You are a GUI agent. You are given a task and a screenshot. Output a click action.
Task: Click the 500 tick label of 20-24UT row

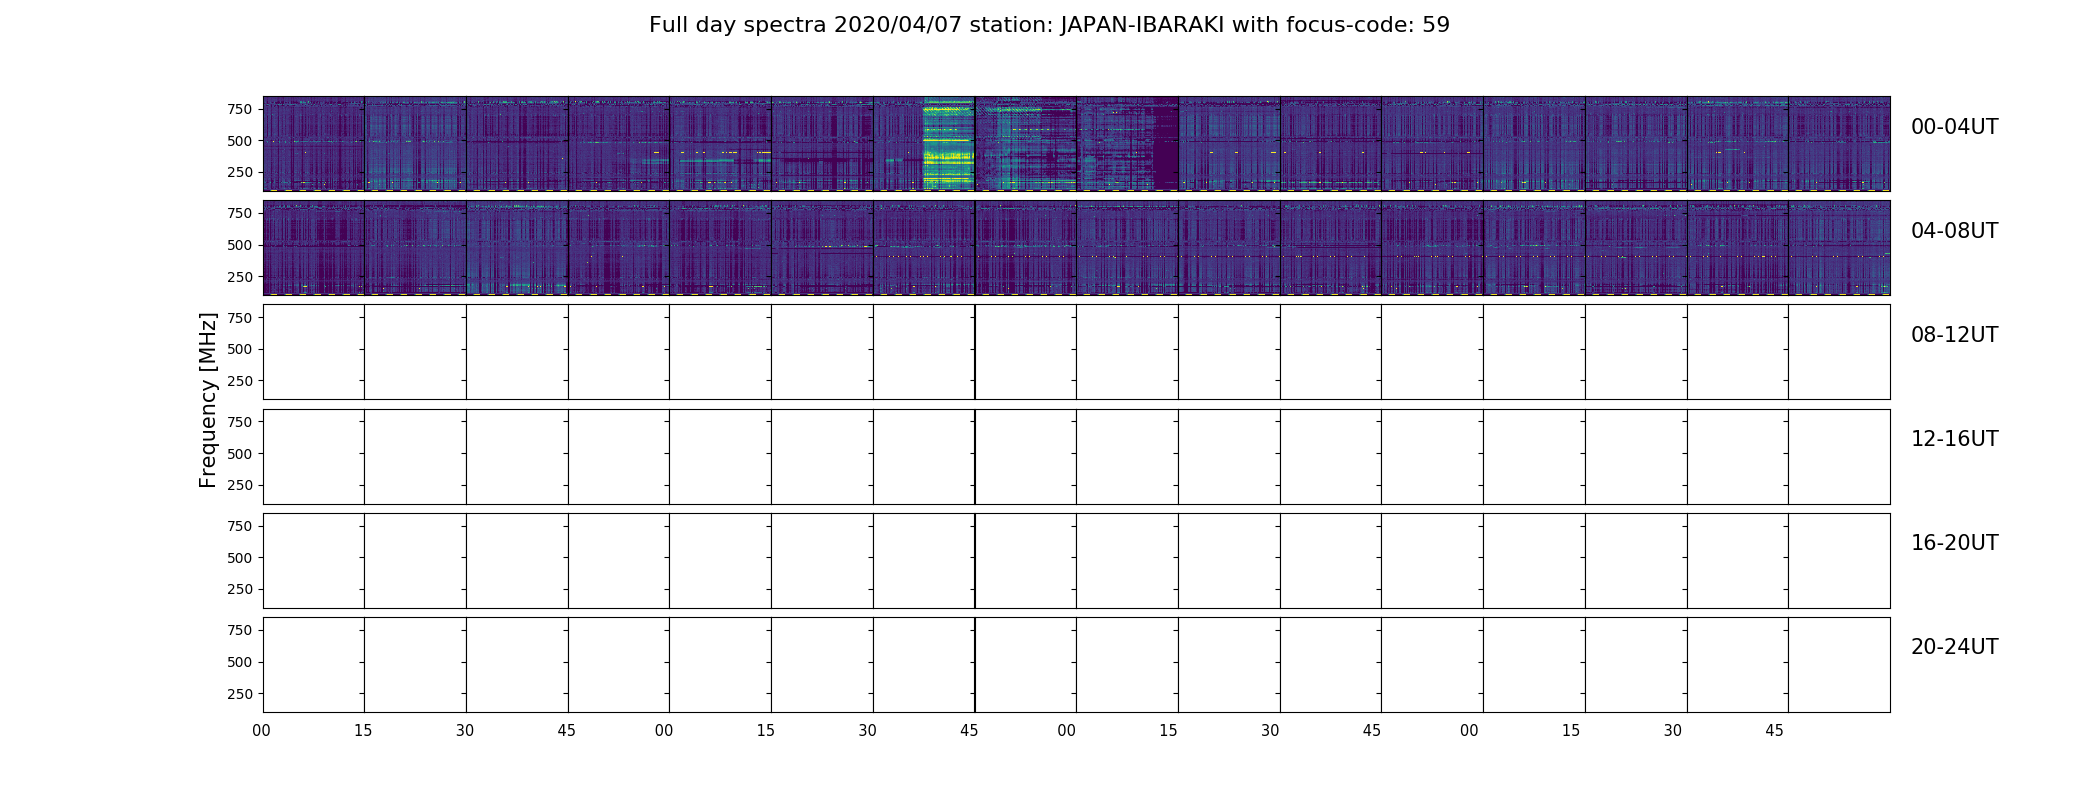pyautogui.click(x=240, y=662)
